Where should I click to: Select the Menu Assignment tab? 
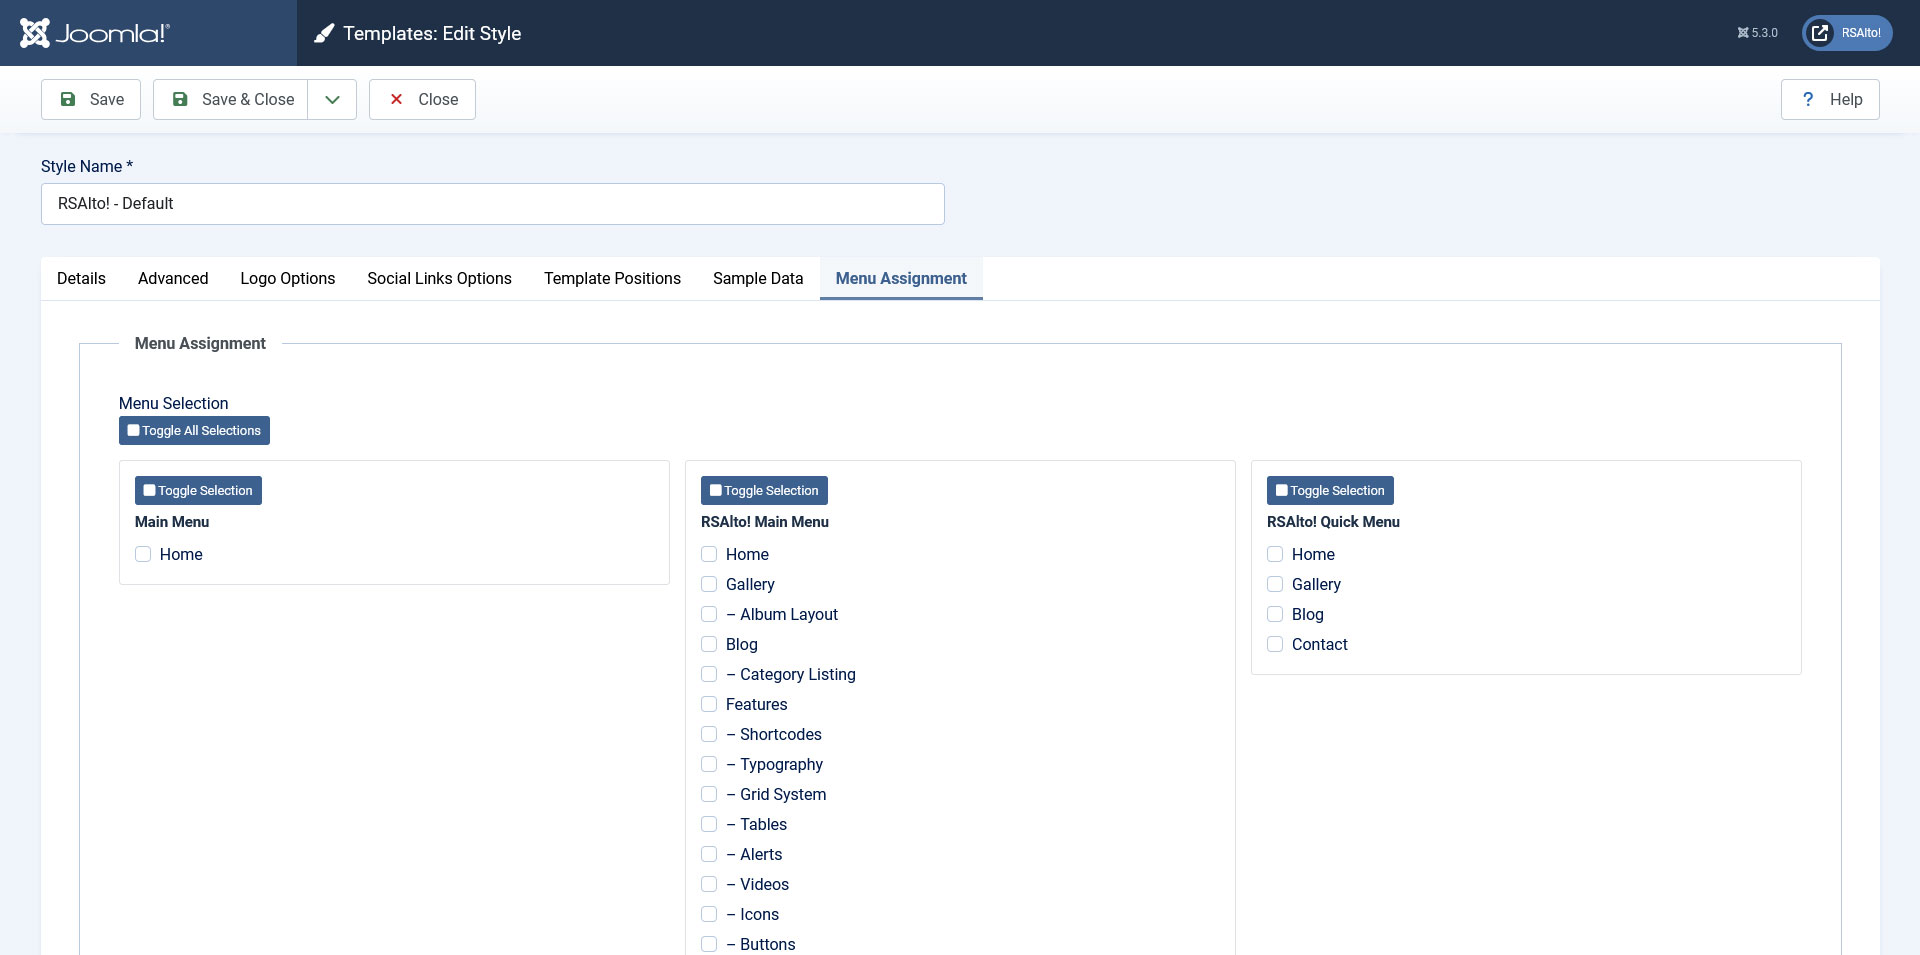coord(901,278)
